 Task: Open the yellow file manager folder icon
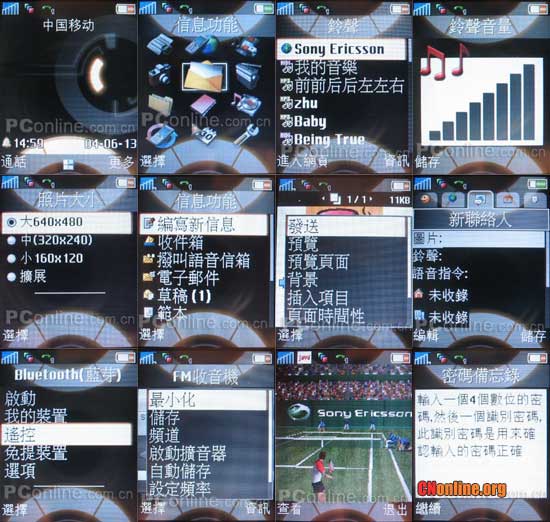coord(160,105)
